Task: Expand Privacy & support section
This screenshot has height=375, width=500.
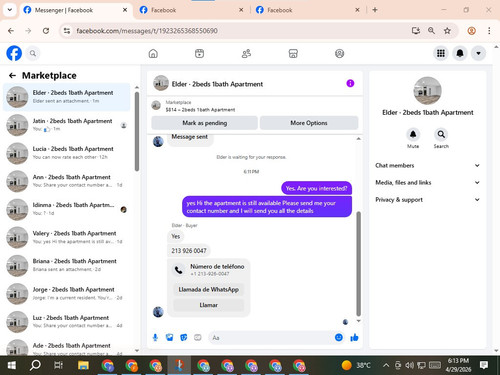Action: coord(427,200)
